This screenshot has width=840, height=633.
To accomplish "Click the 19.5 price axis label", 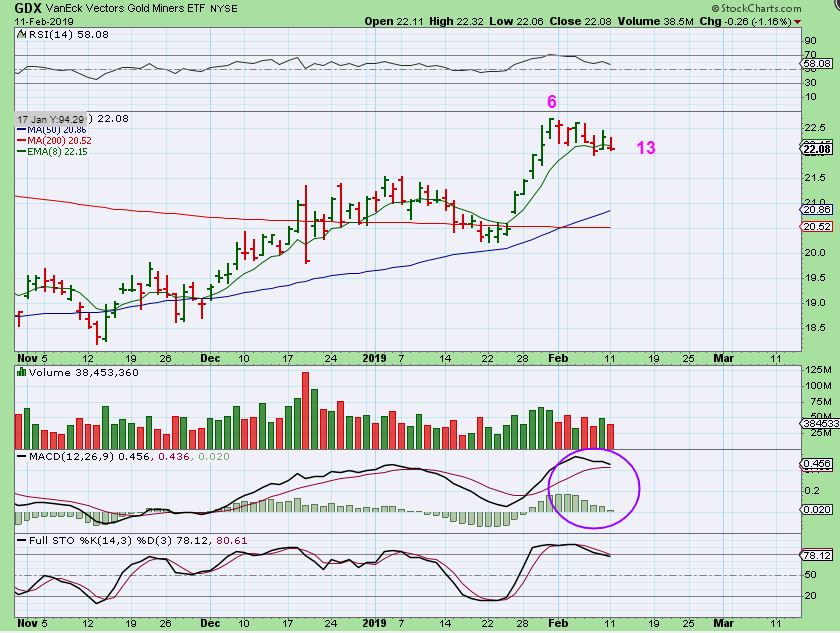I will pyautogui.click(x=814, y=278).
